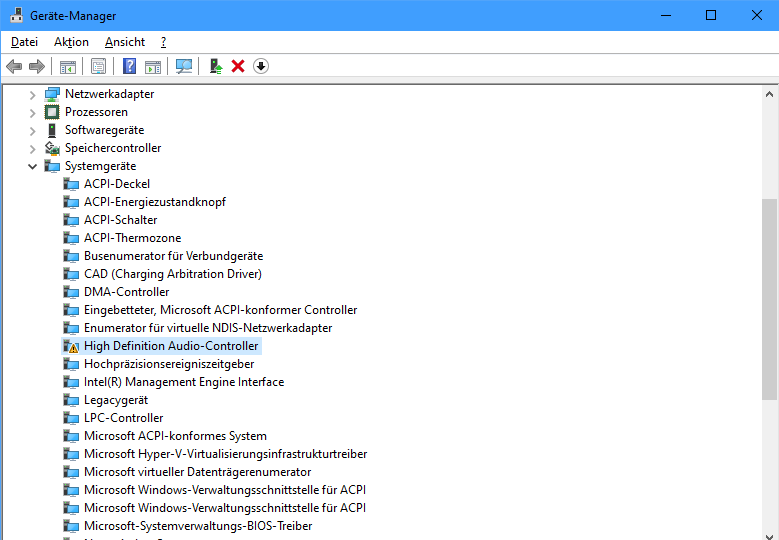Expand the Speichercontroller node
This screenshot has height=540, width=779.
coord(32,149)
